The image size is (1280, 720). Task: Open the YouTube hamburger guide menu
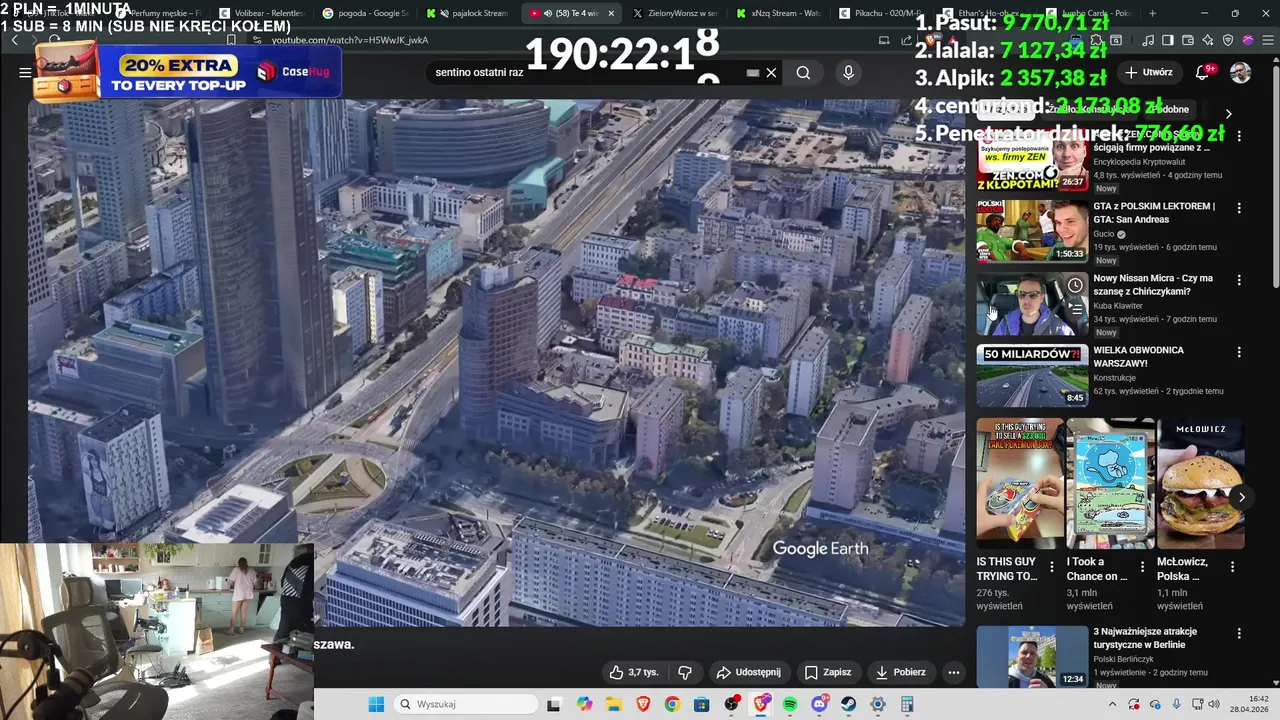(25, 72)
